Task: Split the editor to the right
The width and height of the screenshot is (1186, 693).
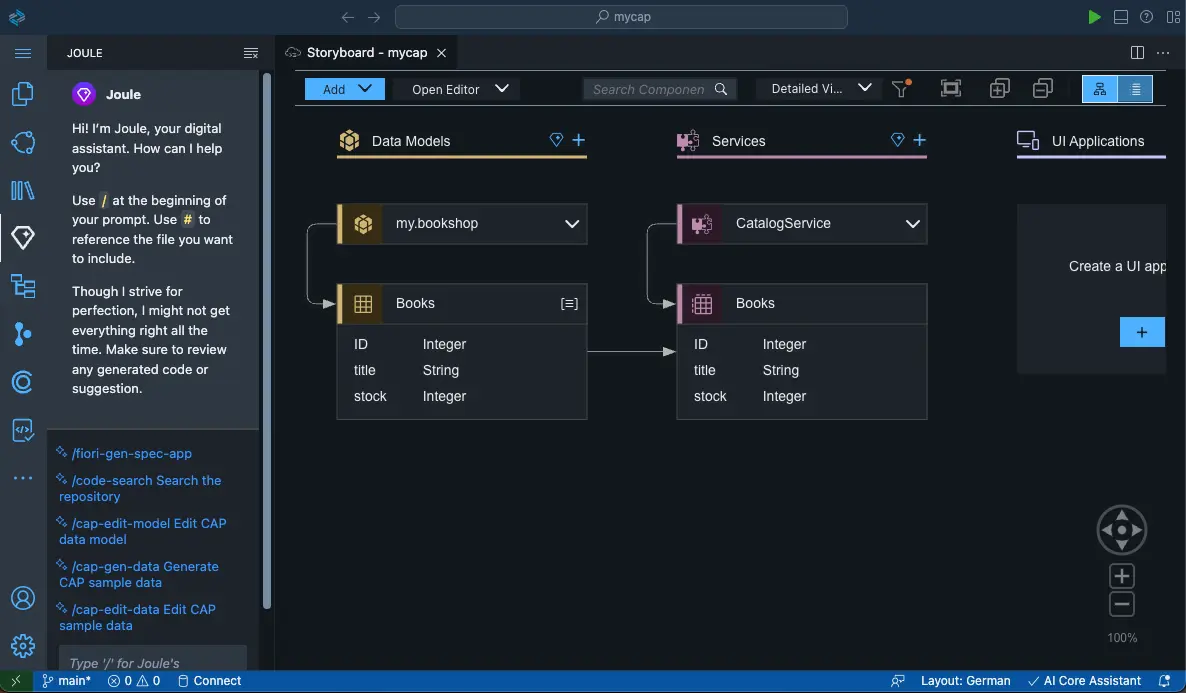Action: (x=1137, y=52)
